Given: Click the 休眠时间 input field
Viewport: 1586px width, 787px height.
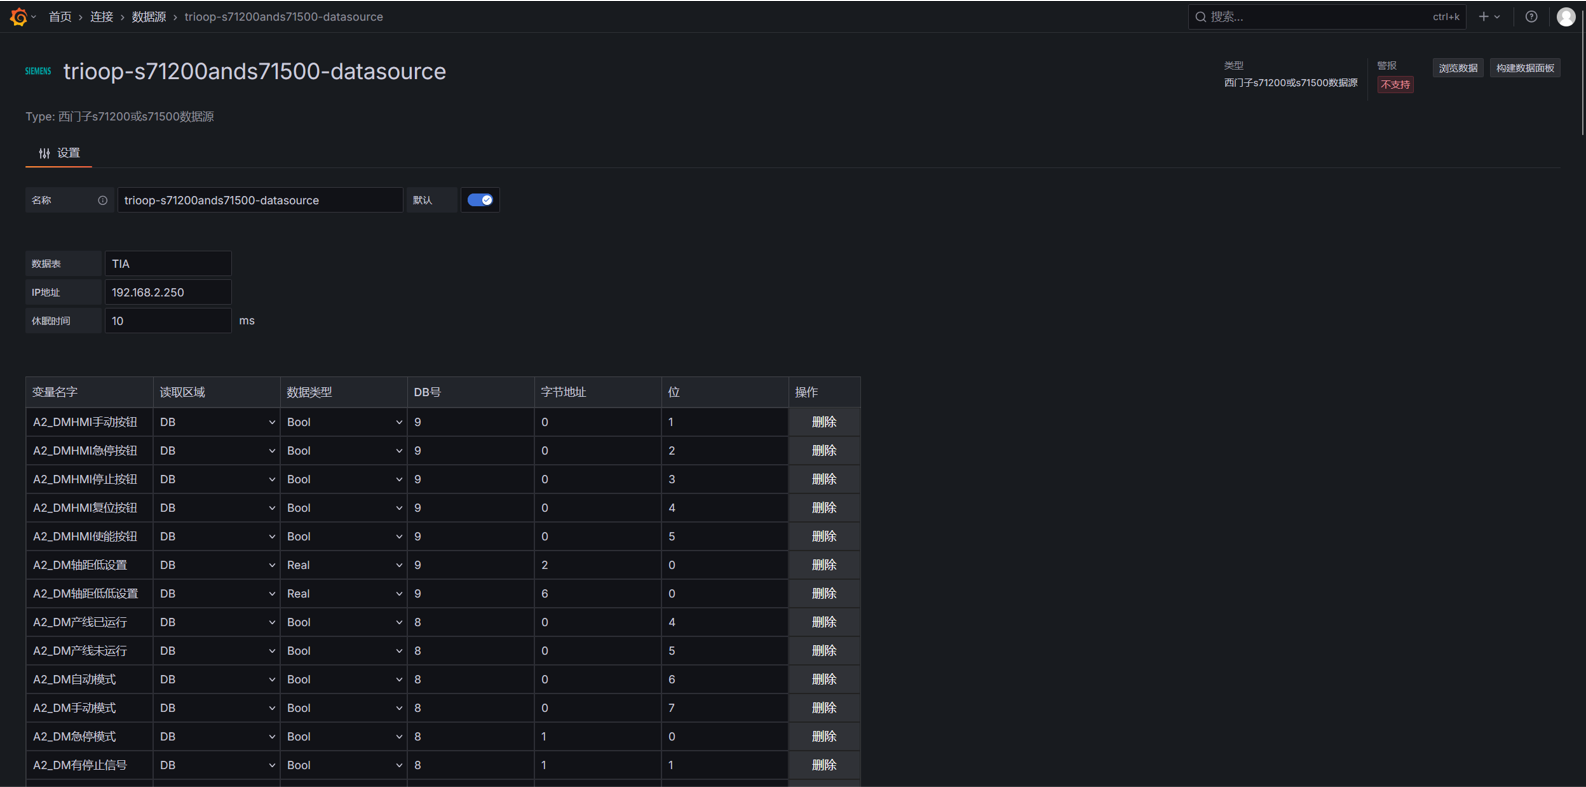Looking at the screenshot, I should [168, 321].
